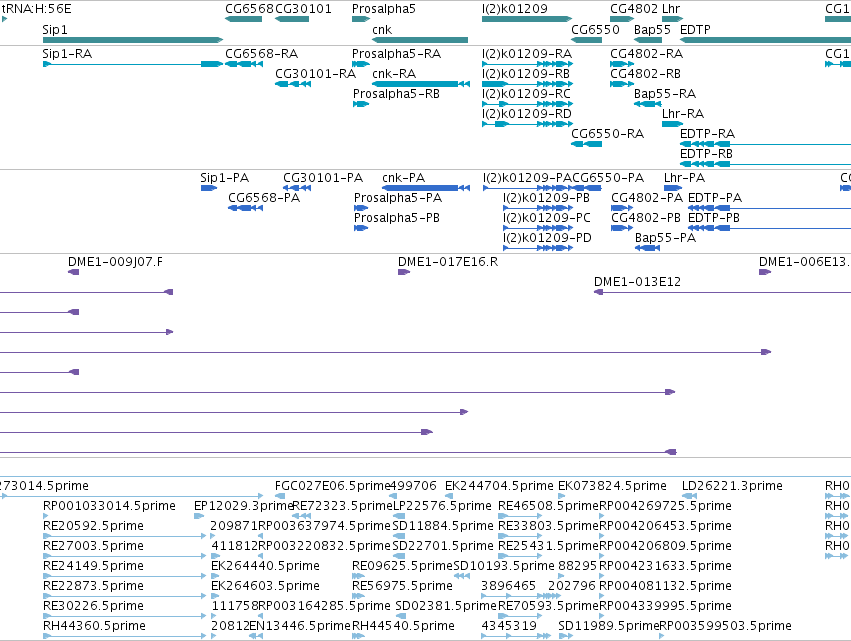851x641 pixels.
Task: Open the CG30101 gene feature
Action: [292, 19]
